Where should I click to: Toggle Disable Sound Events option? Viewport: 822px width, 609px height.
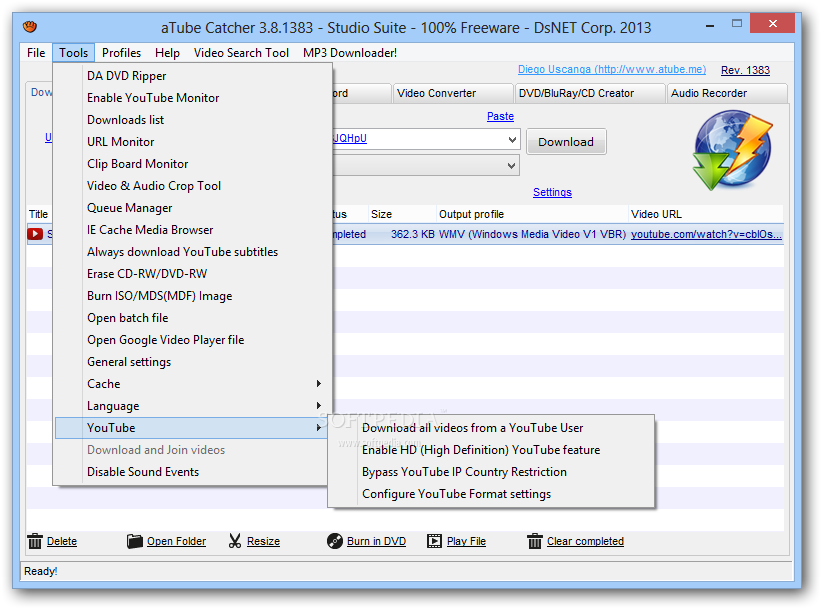[x=193, y=472]
